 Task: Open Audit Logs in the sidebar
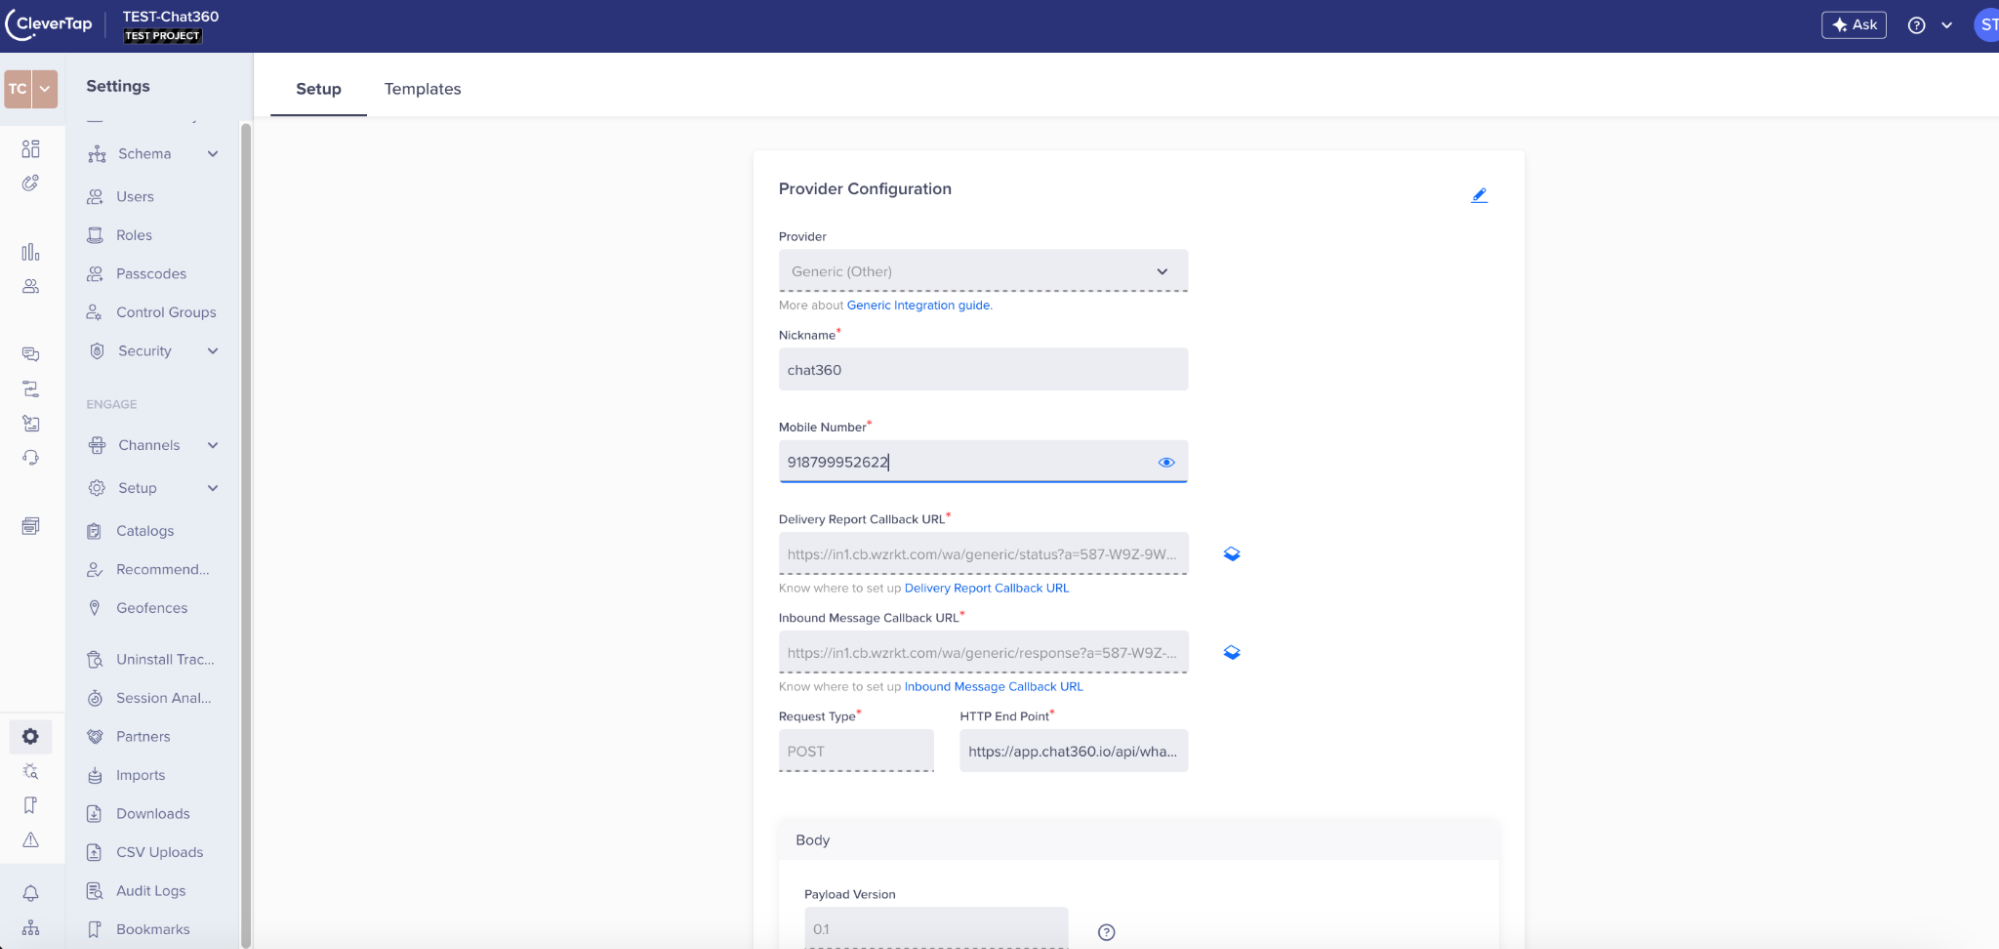(x=153, y=891)
